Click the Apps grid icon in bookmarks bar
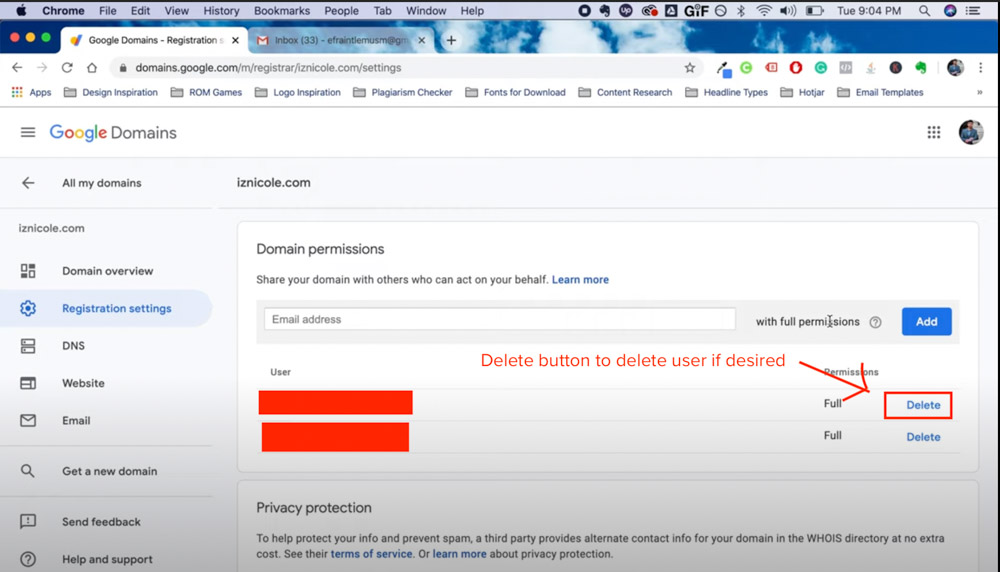The width and height of the screenshot is (1000, 572). (x=17, y=92)
